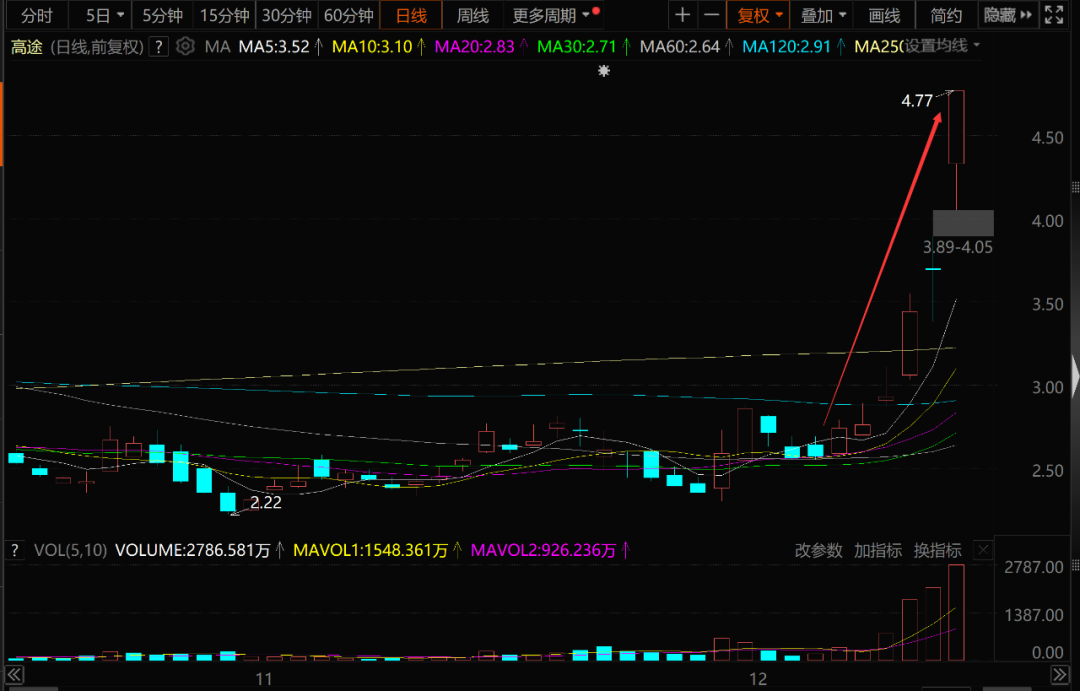Click the 4.77 high price label
The width and height of the screenshot is (1080, 691).
(917, 101)
